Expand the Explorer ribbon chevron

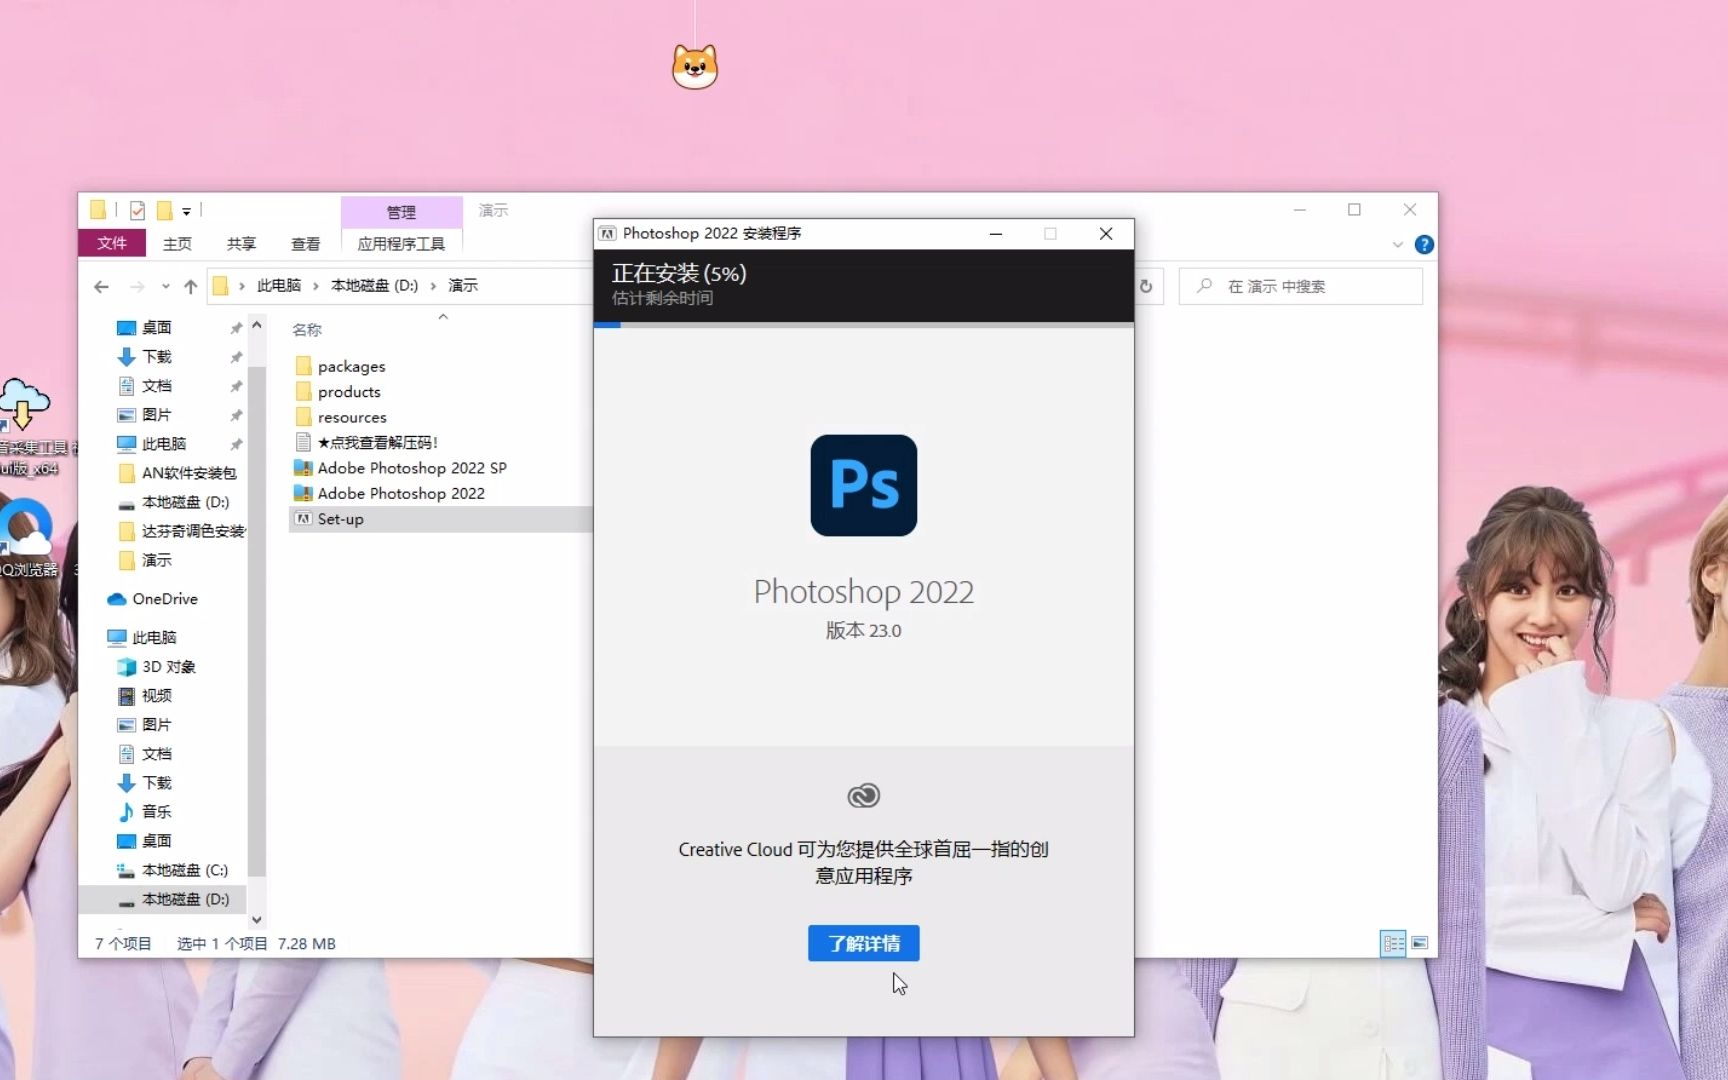pos(1397,244)
